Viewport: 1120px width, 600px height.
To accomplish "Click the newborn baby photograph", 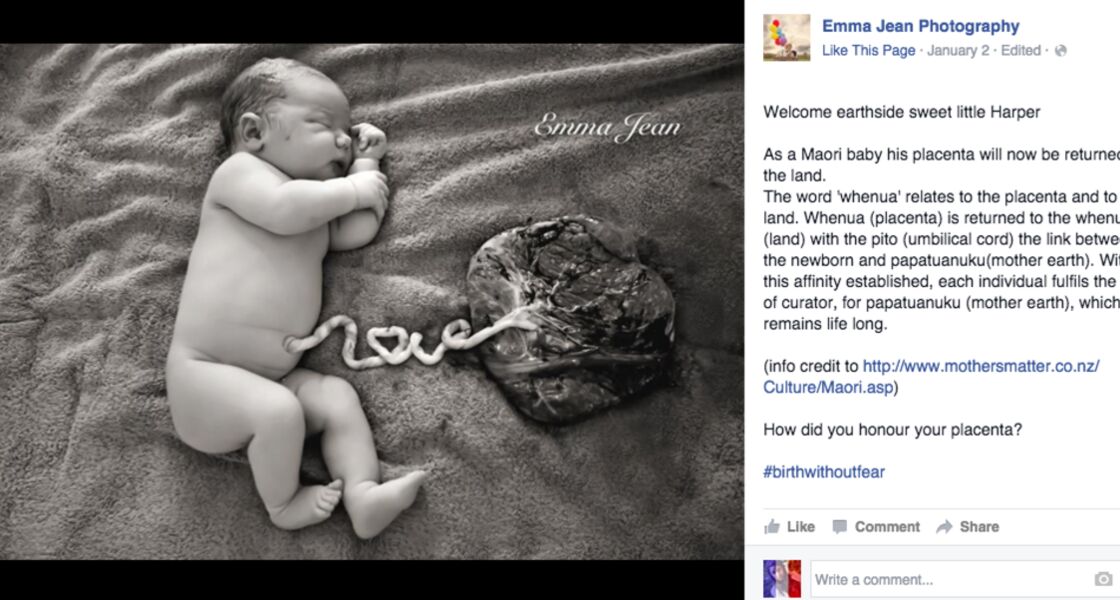I will pos(371,301).
